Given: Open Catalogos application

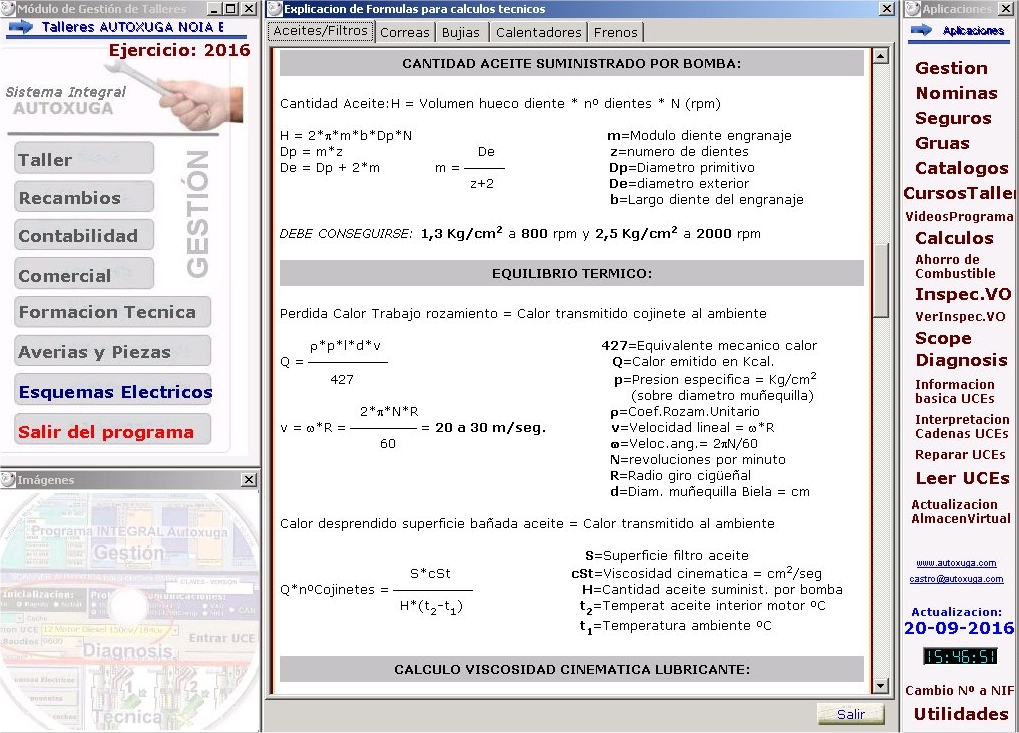Looking at the screenshot, I should tap(961, 168).
